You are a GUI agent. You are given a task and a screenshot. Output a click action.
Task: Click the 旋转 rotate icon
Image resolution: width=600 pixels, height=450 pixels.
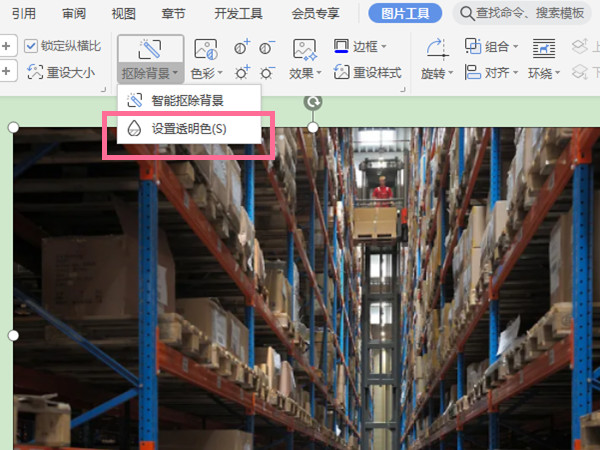(437, 49)
